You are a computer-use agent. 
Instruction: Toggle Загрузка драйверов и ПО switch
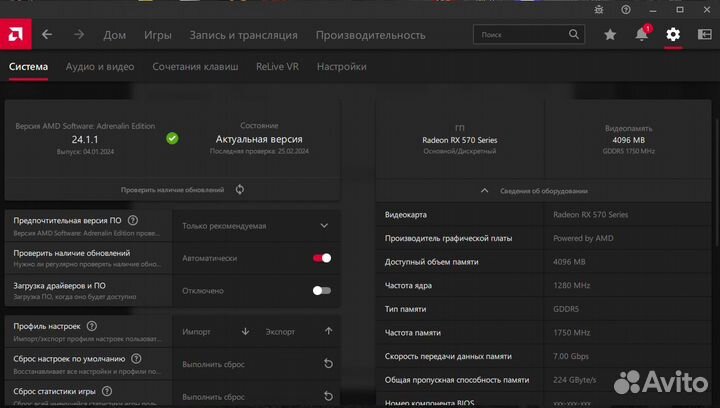coord(322,291)
